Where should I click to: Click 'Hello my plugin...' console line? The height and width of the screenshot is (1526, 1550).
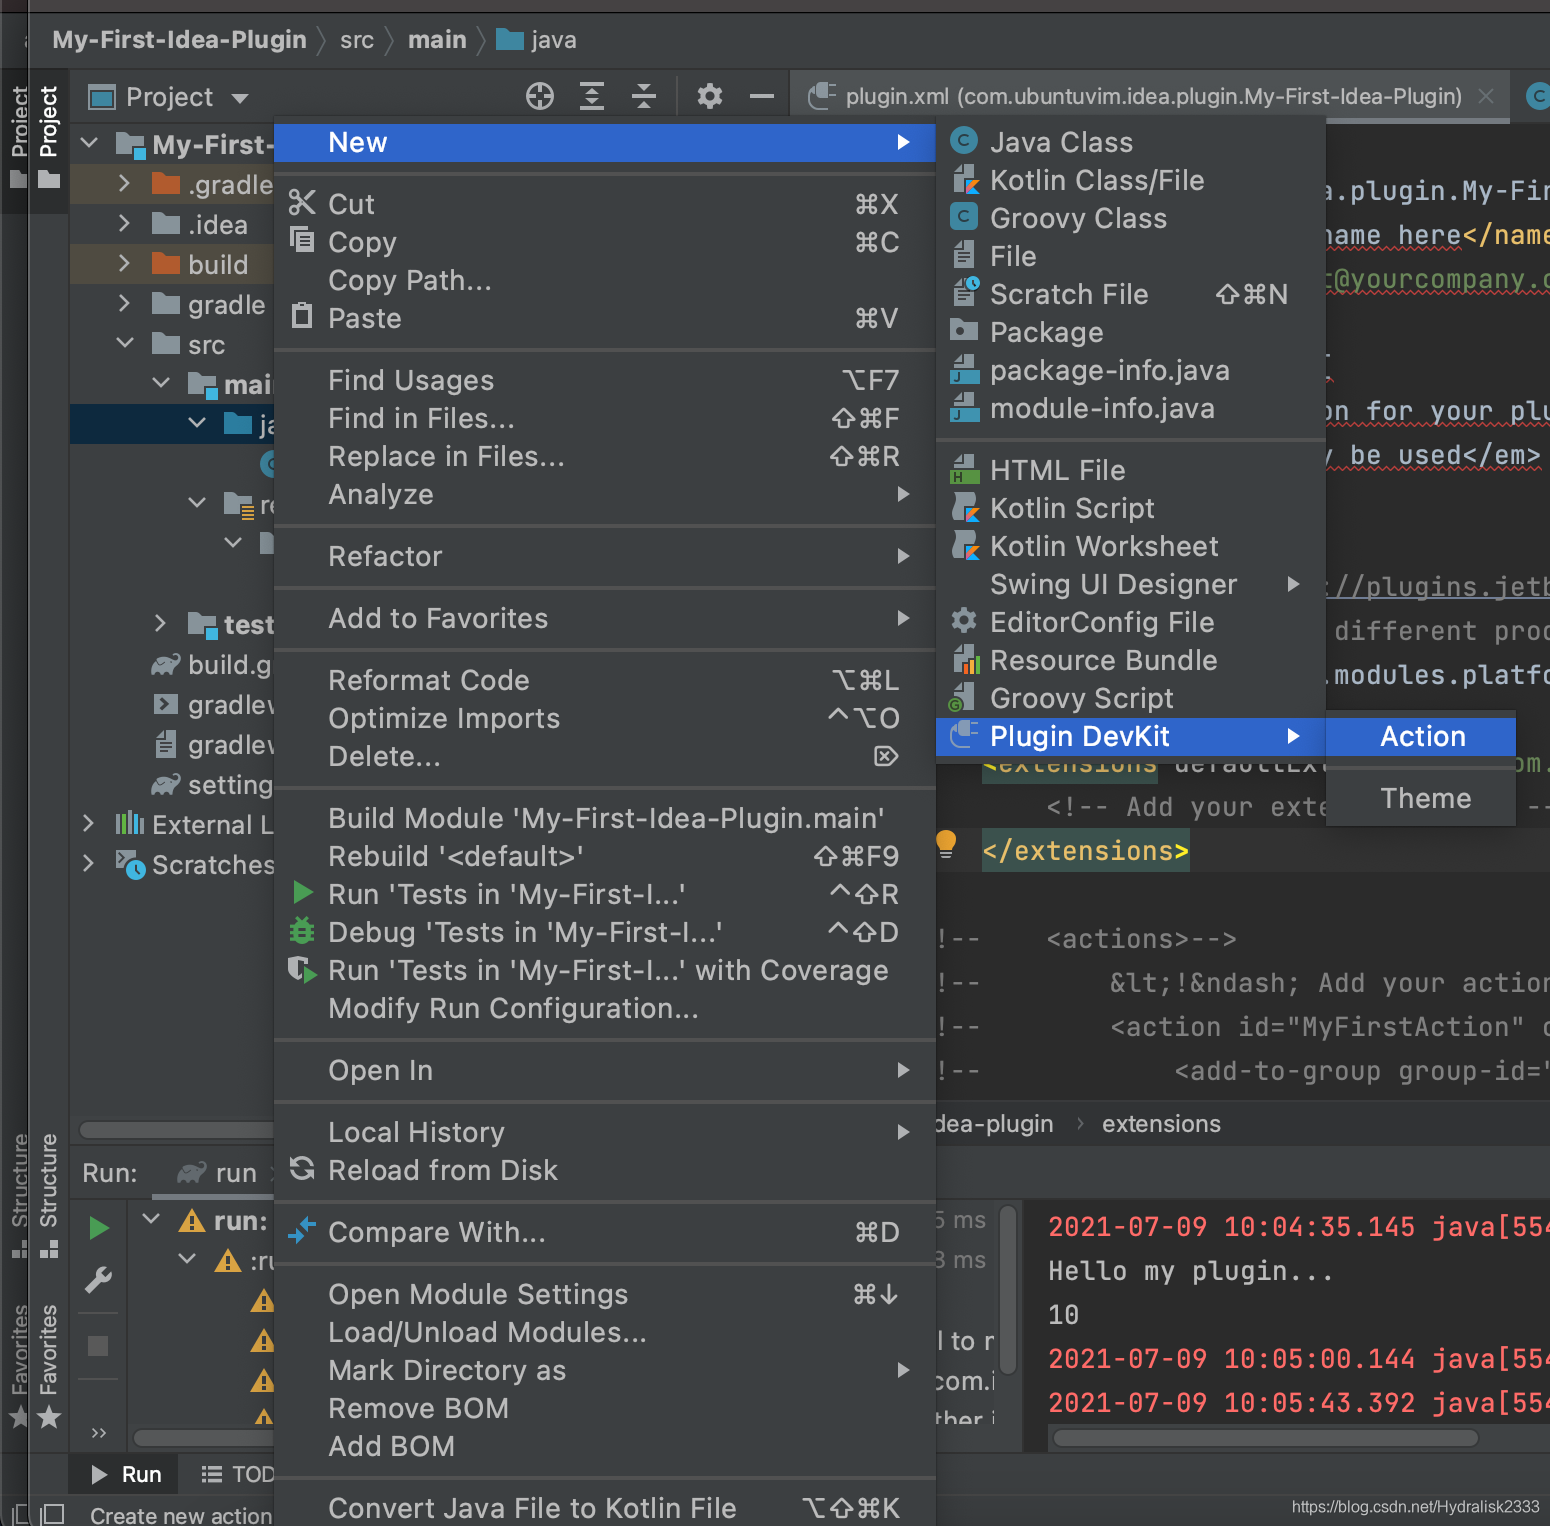(1190, 1270)
